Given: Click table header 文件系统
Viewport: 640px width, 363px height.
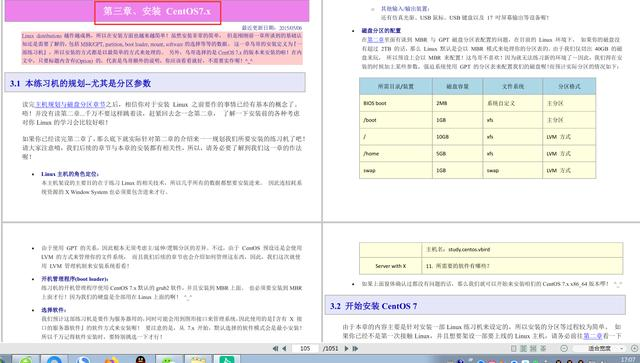Looking at the screenshot, I should [513, 87].
